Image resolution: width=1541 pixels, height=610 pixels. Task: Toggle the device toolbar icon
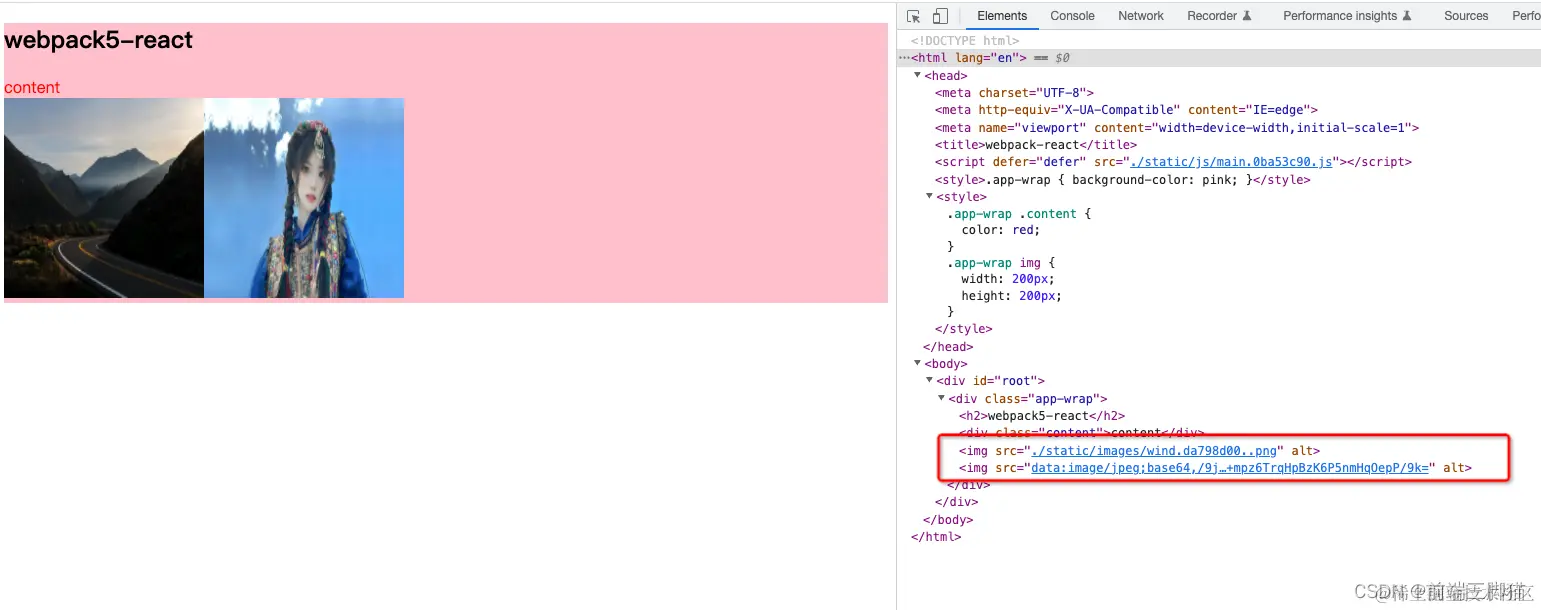940,16
